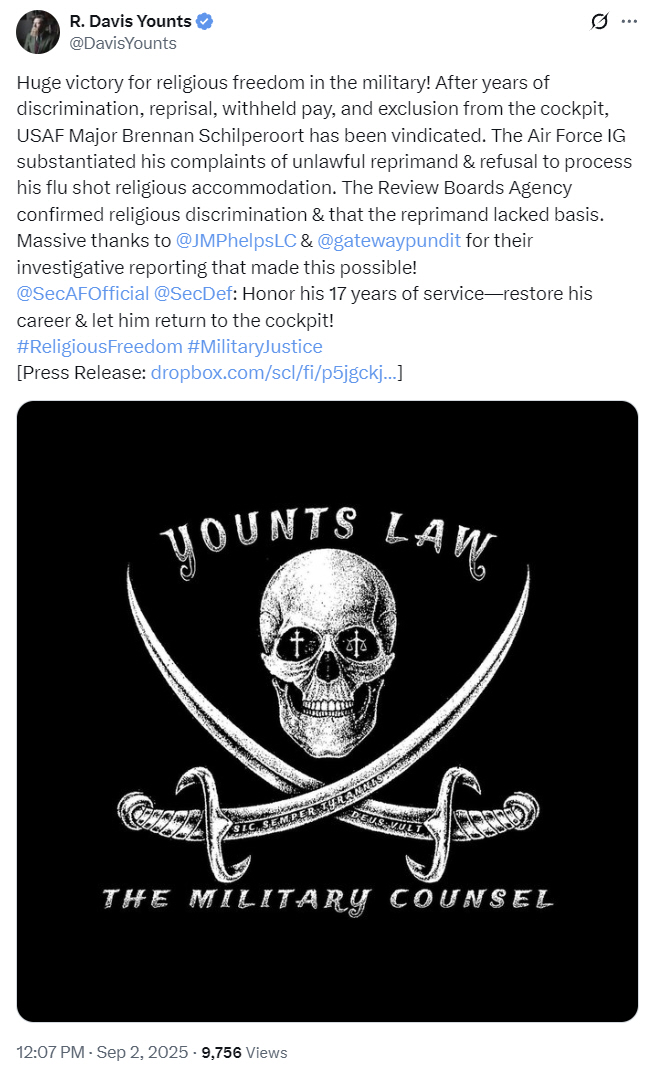The image size is (651, 1068).
Task: Click the Younts Law title text in the image
Action: tap(328, 540)
